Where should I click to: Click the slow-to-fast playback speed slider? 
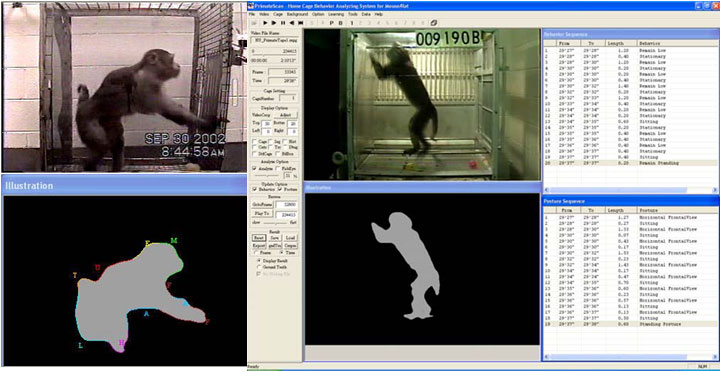[x=275, y=222]
